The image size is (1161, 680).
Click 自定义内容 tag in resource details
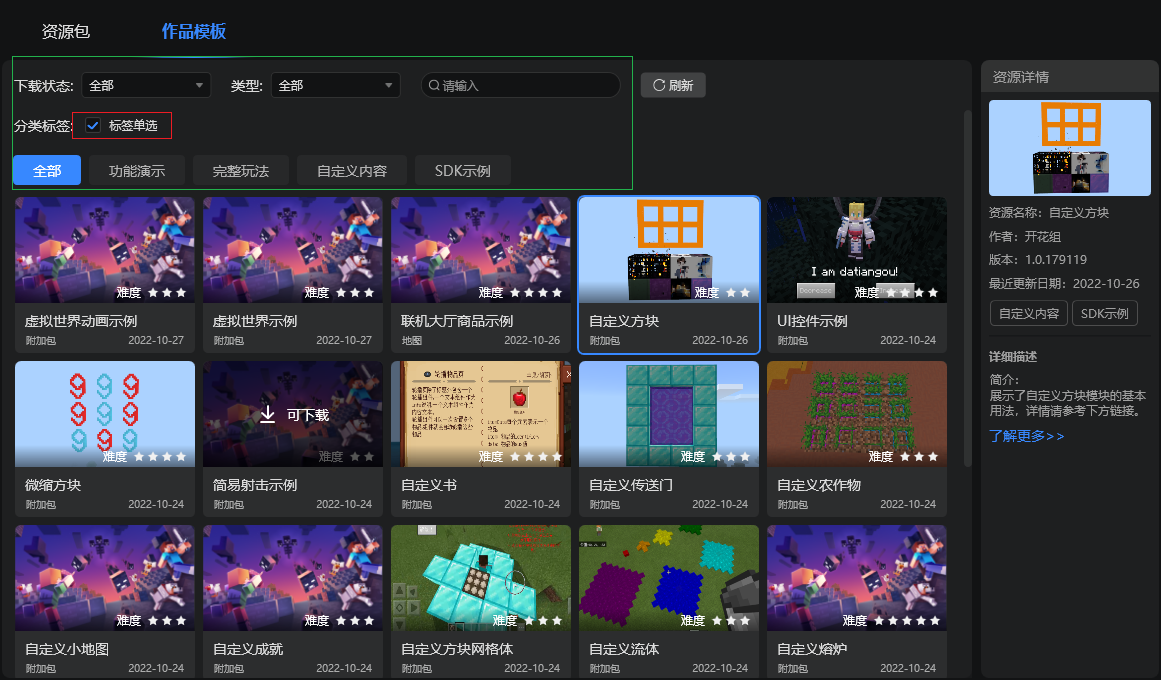[x=1028, y=313]
